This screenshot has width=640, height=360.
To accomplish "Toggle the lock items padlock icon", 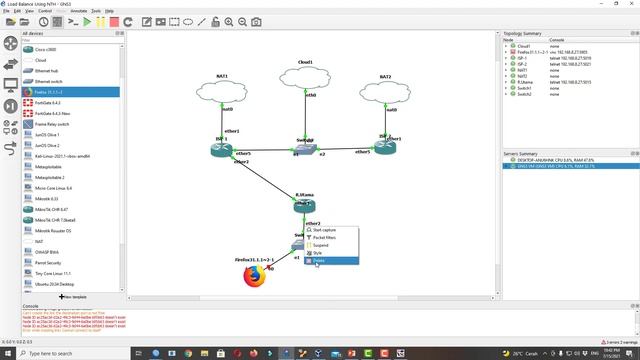I will pyautogui.click(x=216, y=22).
